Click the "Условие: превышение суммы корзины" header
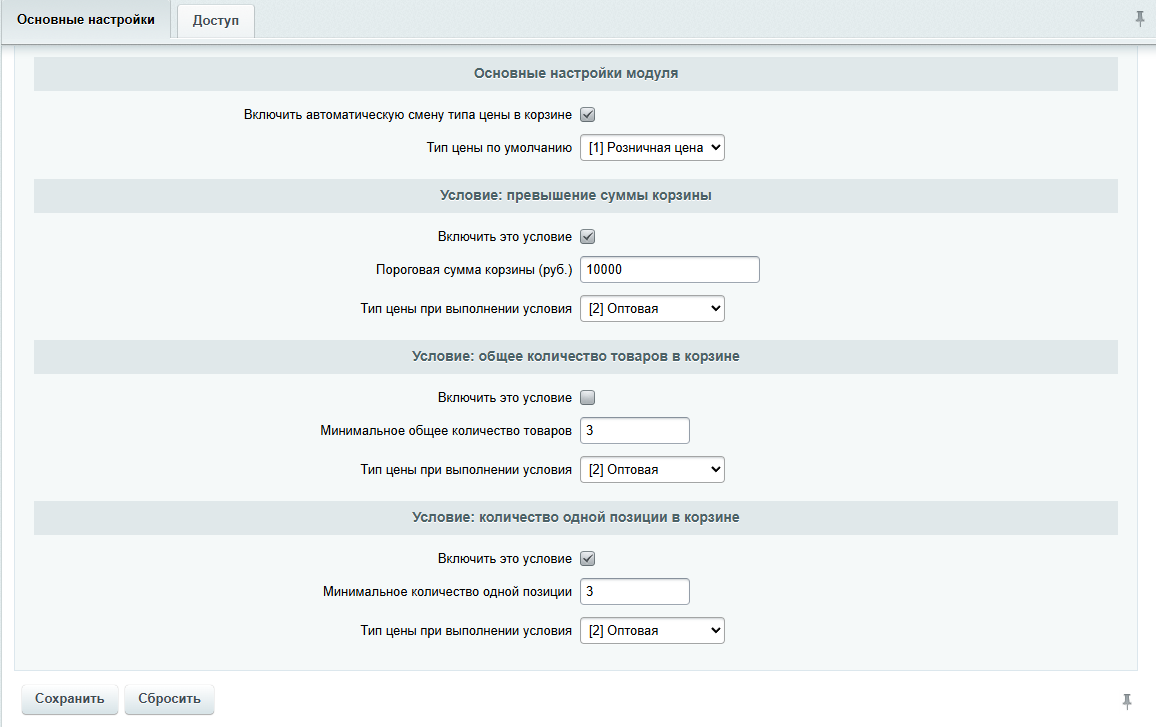This screenshot has height=727, width=1156. point(576,196)
